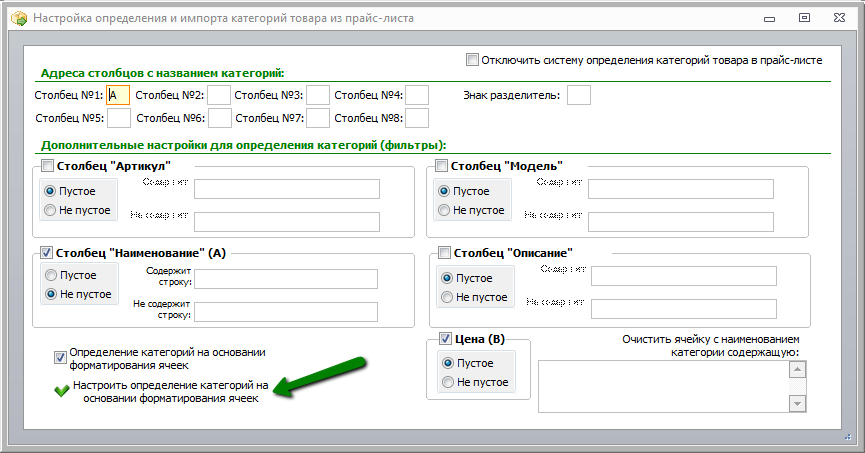
Task: Click the Описание contains-string field
Action: pyautogui.click(x=684, y=276)
